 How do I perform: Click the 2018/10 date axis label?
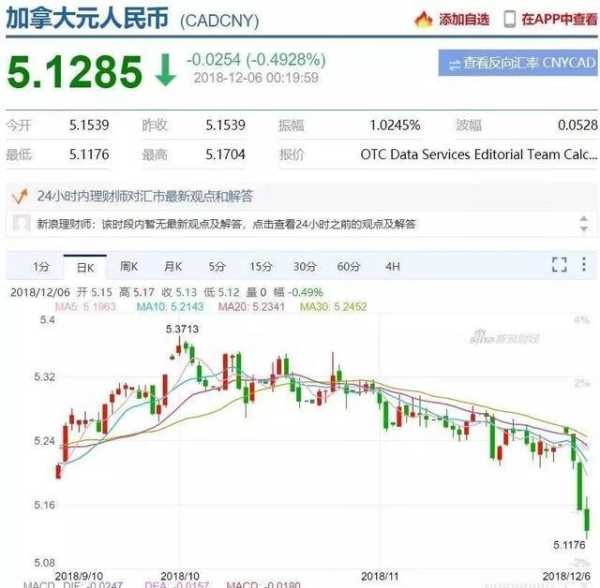[180, 576]
